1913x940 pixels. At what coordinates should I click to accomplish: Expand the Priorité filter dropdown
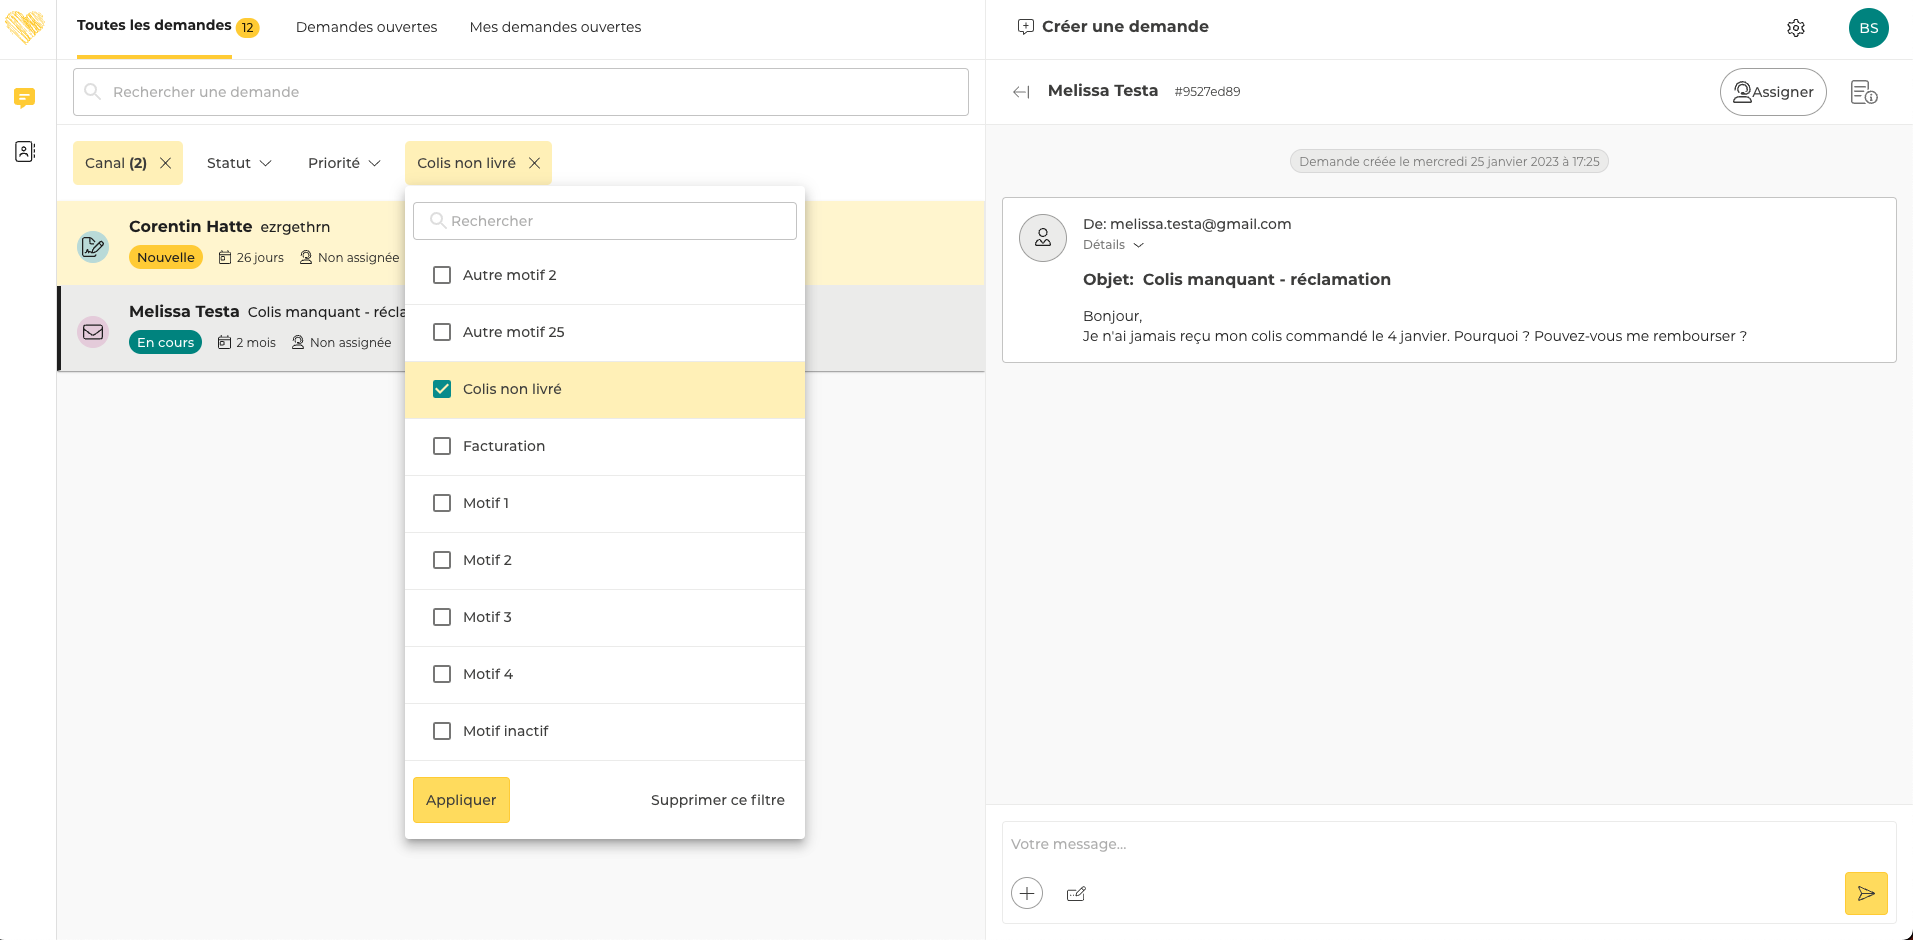[x=344, y=163]
